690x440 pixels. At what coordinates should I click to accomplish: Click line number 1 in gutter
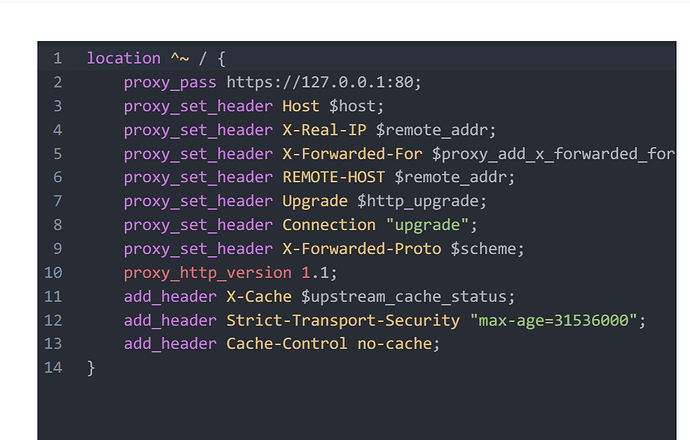pyautogui.click(x=57, y=58)
